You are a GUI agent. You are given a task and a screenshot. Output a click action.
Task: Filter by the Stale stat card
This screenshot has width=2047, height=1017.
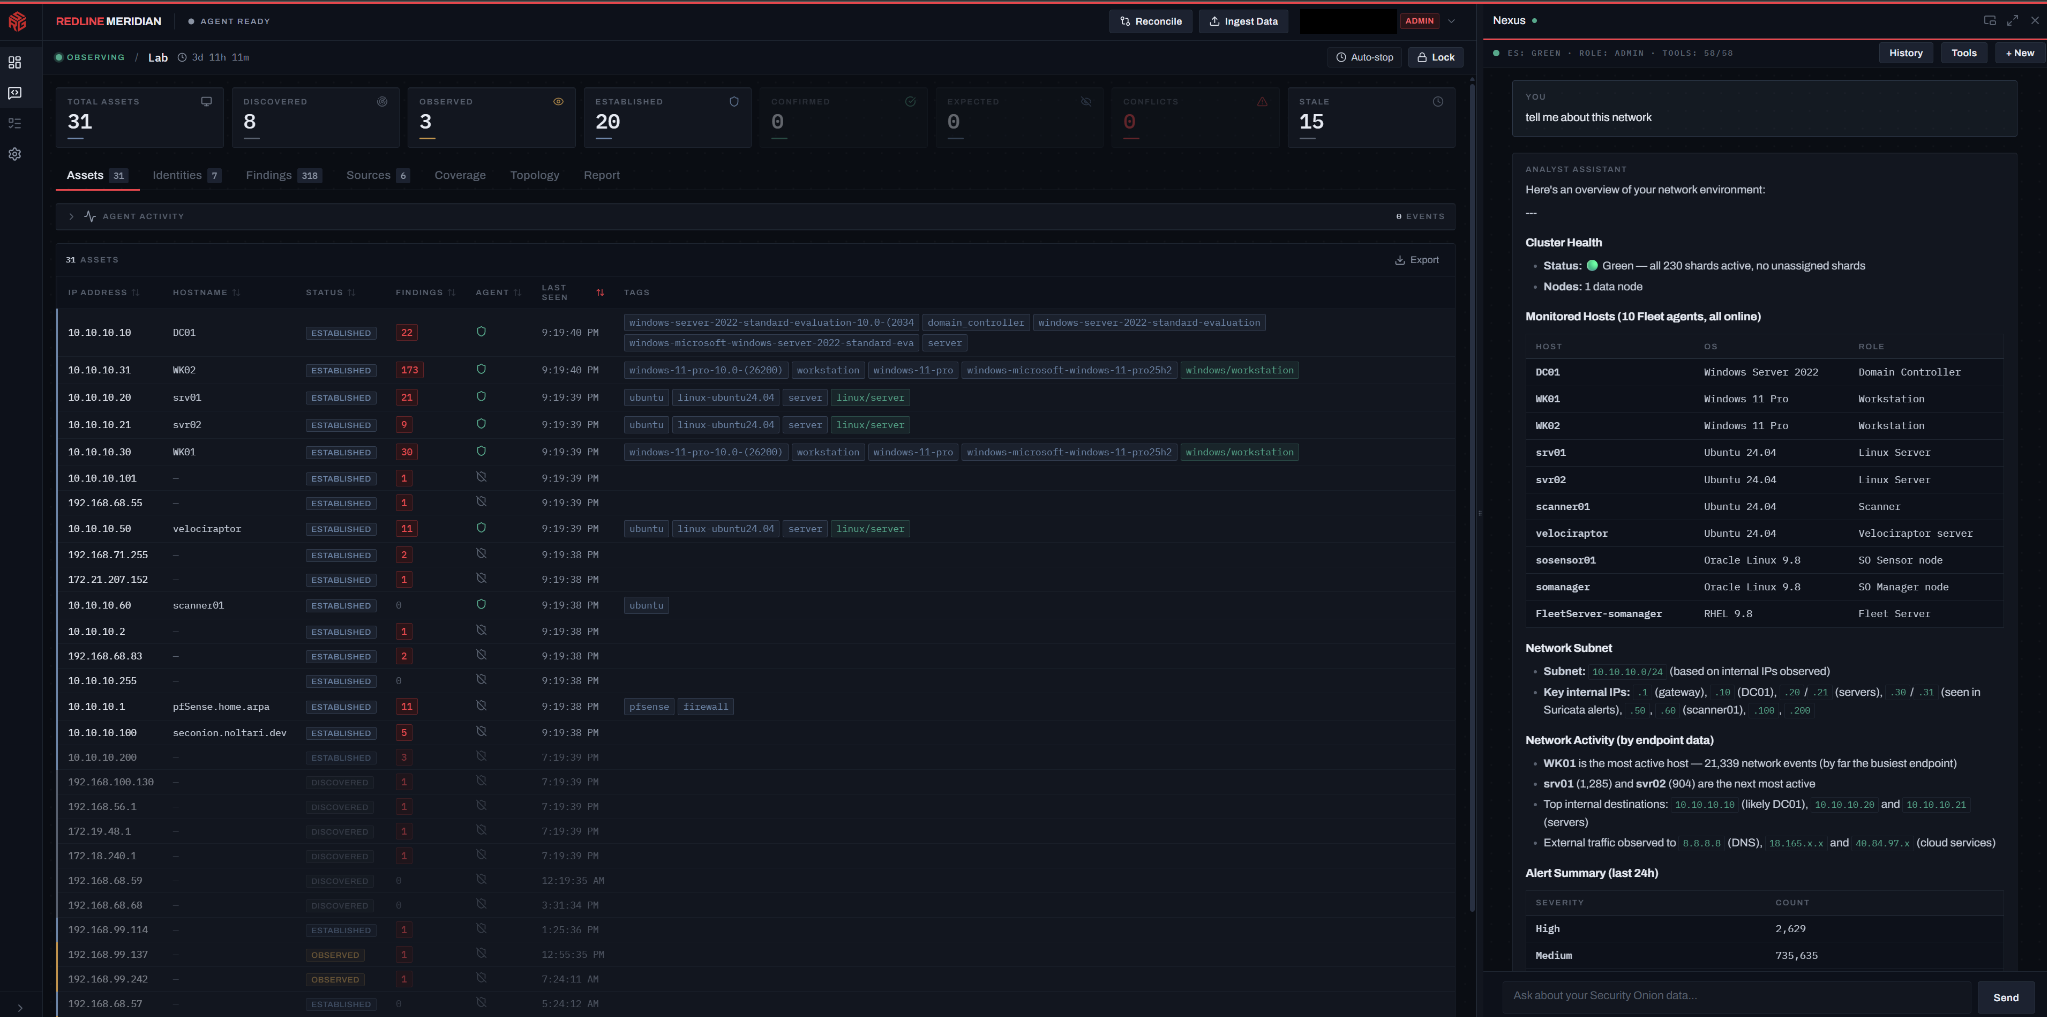pyautogui.click(x=1371, y=117)
